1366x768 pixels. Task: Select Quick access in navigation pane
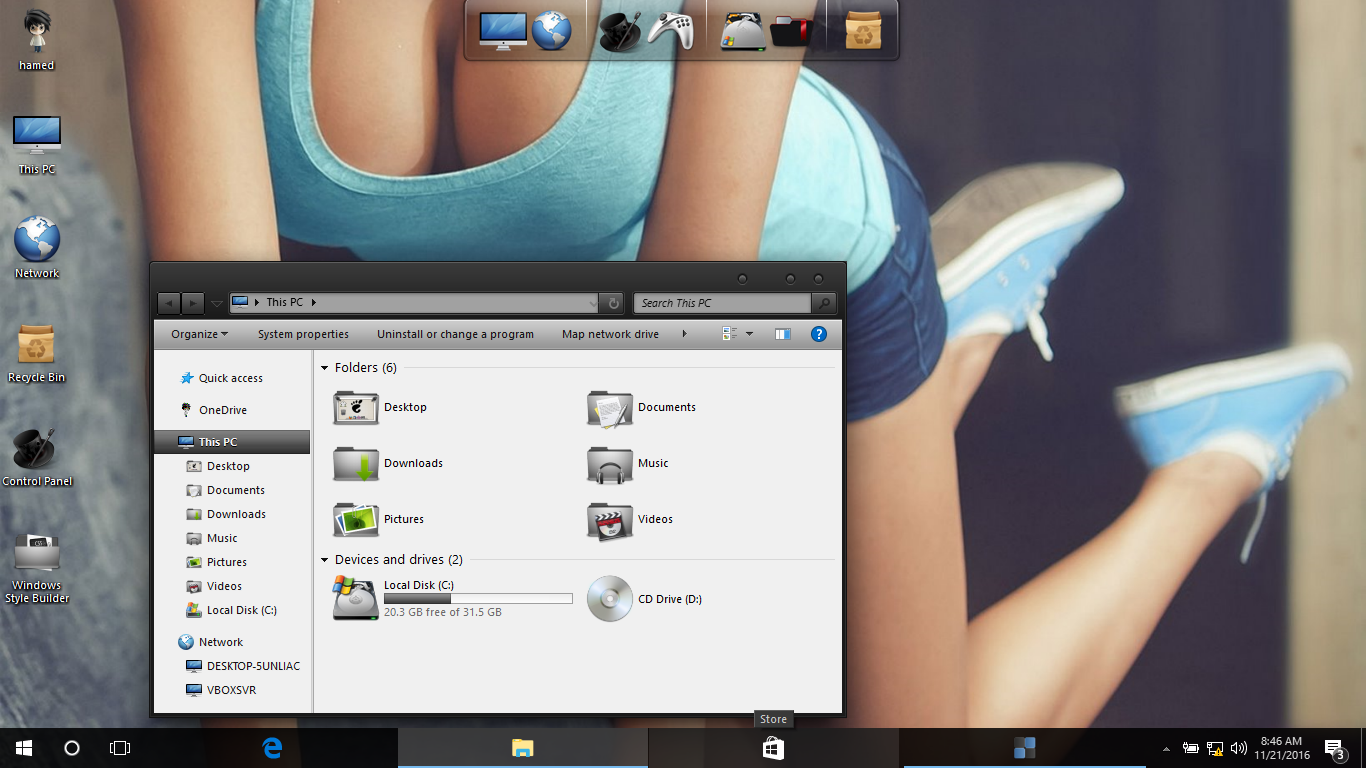tap(230, 378)
